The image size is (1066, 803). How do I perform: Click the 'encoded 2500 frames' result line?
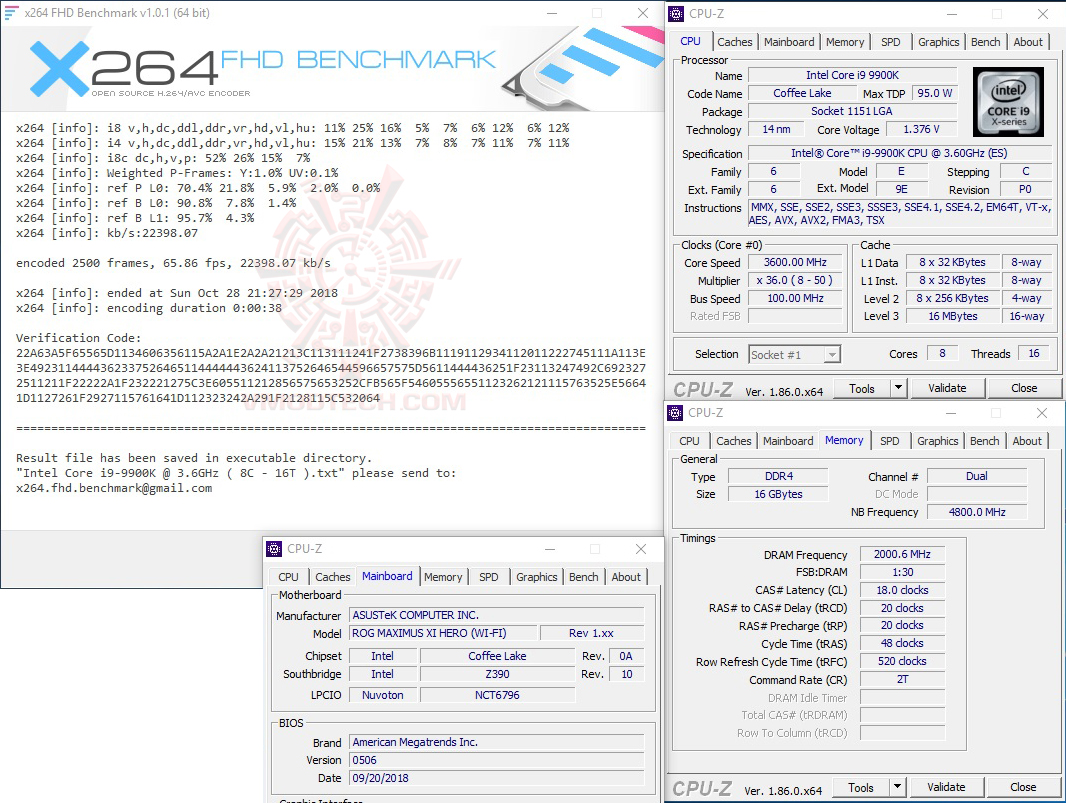[173, 263]
